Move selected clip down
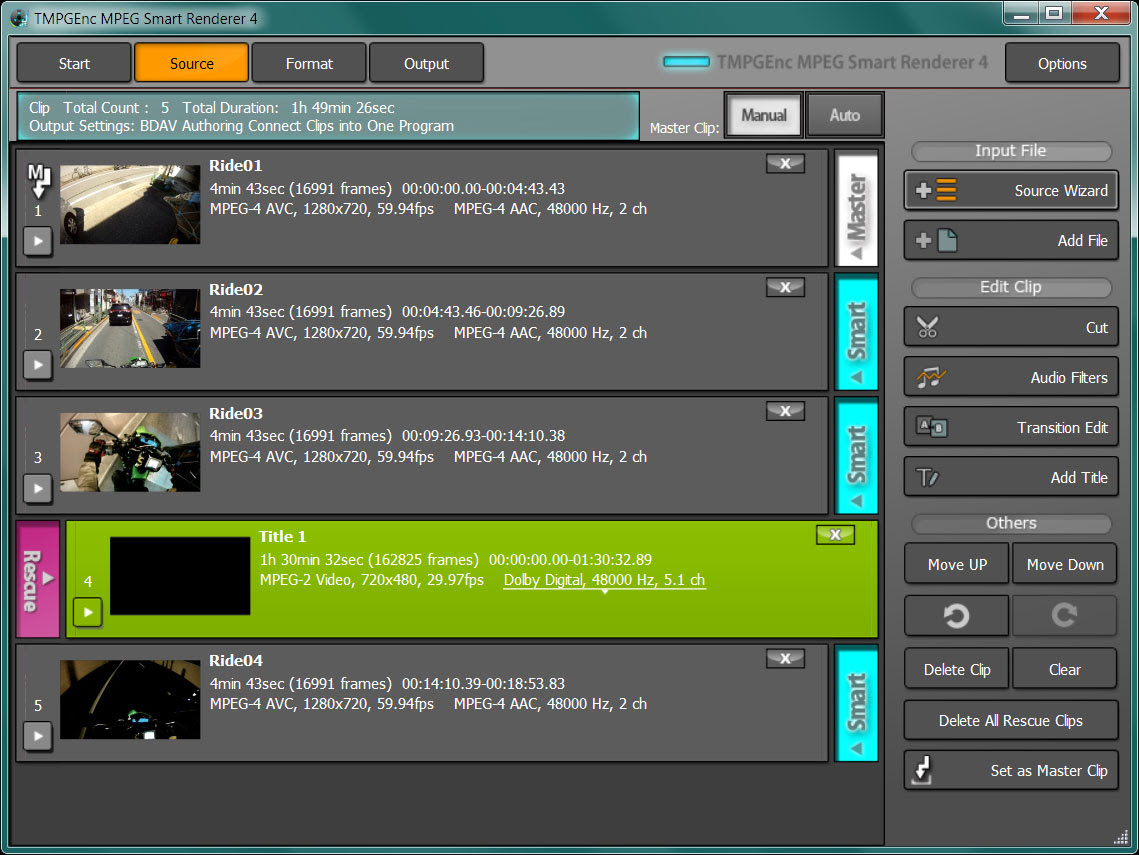This screenshot has height=855, width=1139. pyautogui.click(x=1065, y=564)
